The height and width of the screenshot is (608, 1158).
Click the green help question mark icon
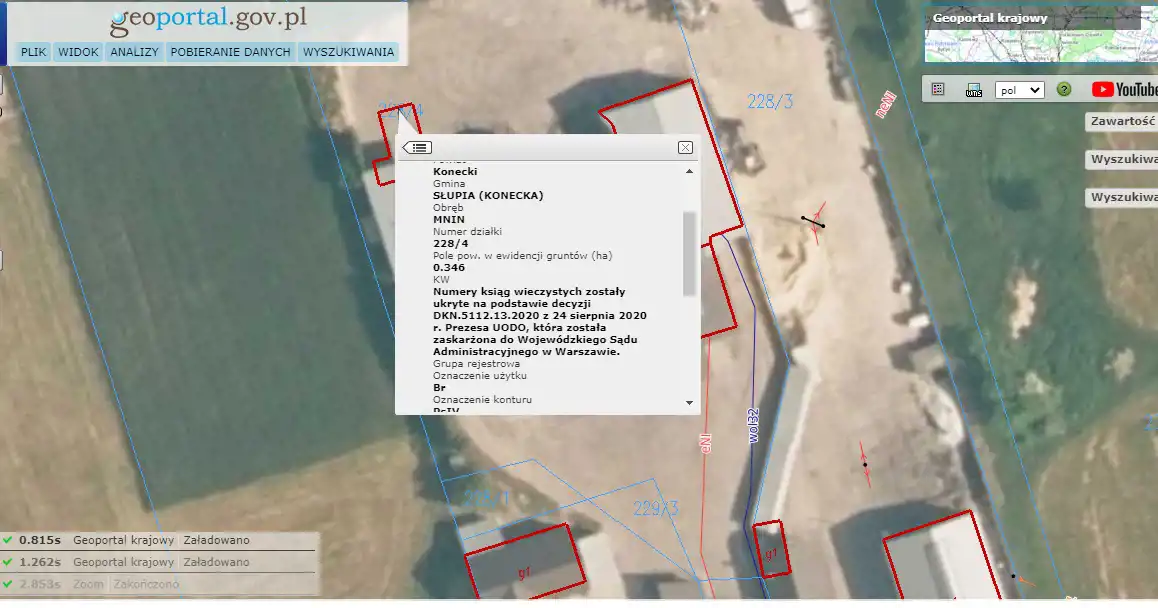pyautogui.click(x=1064, y=89)
